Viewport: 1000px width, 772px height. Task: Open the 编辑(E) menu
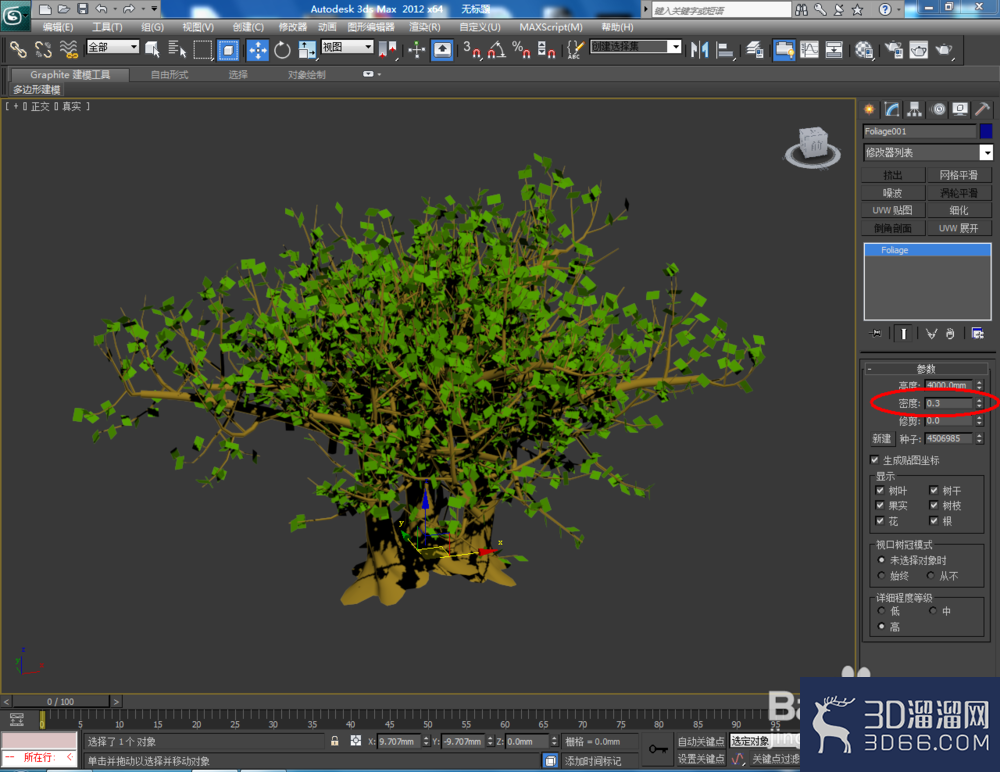point(57,27)
